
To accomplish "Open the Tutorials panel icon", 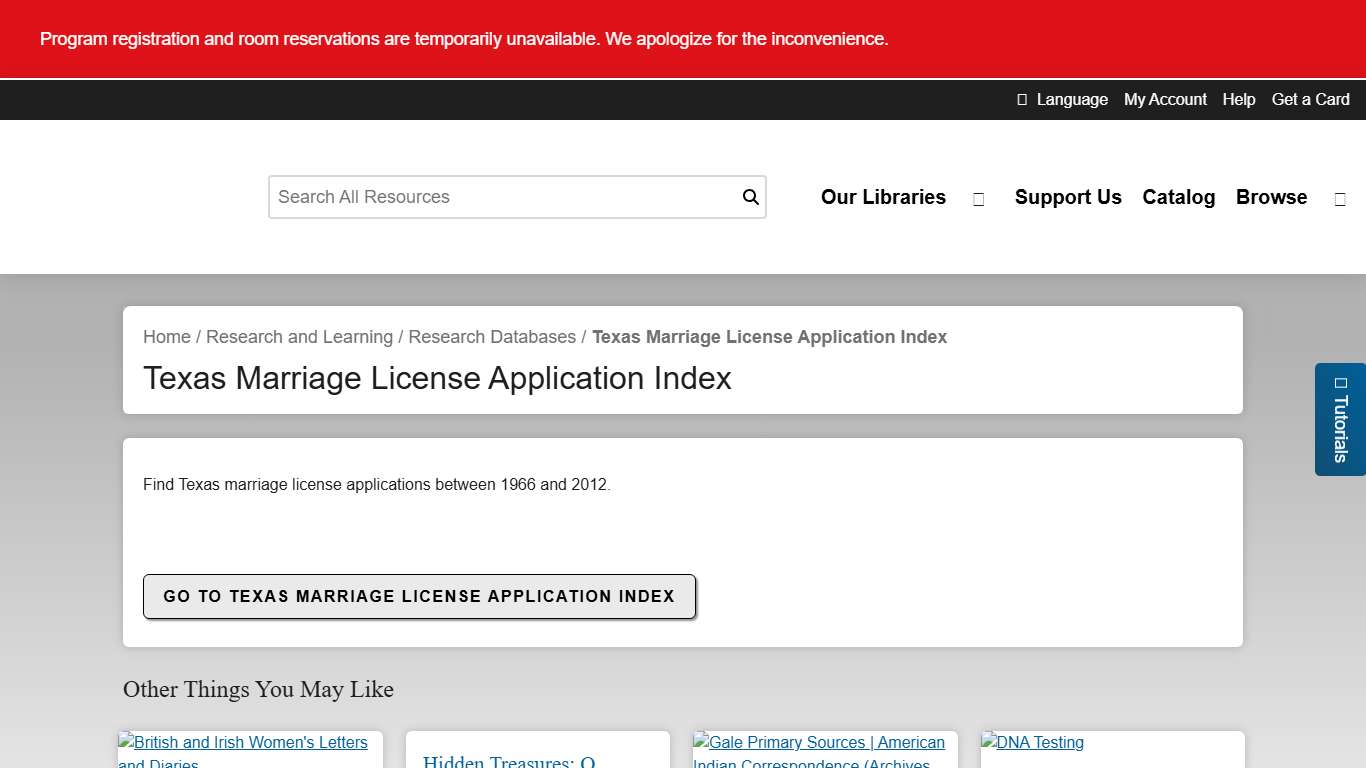I will point(1340,383).
